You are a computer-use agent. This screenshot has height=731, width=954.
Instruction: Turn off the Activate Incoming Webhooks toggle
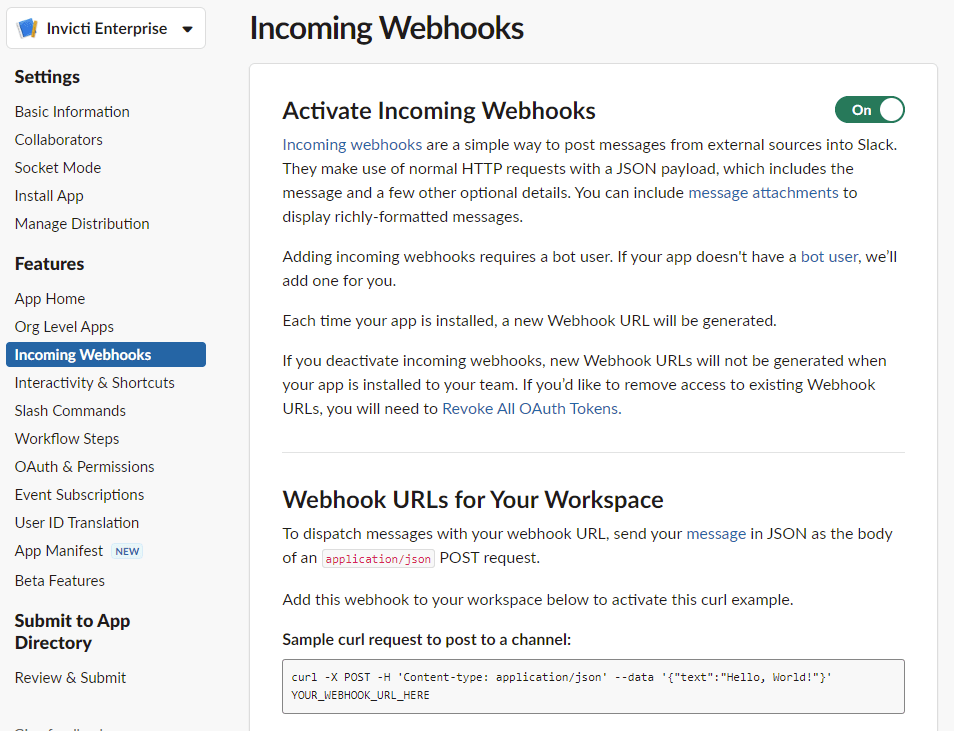[869, 110]
